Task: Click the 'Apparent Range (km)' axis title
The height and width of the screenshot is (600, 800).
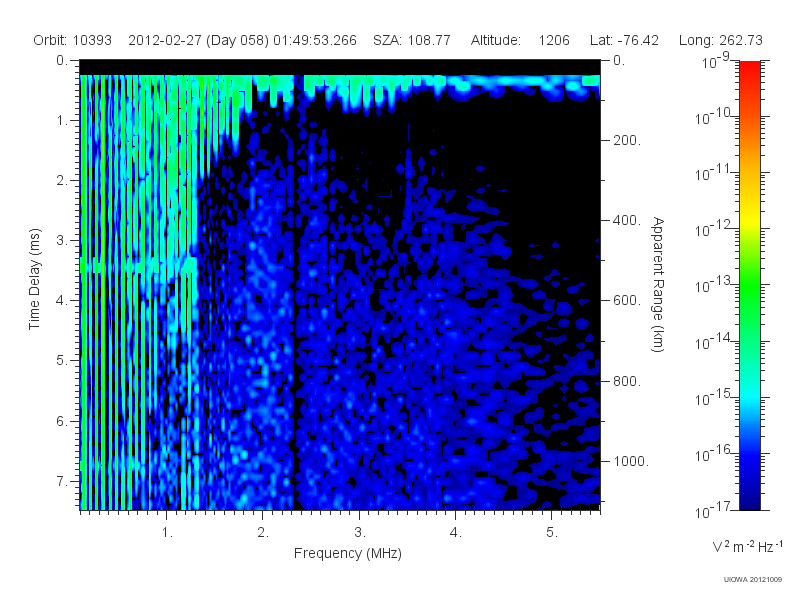Action: (x=658, y=284)
